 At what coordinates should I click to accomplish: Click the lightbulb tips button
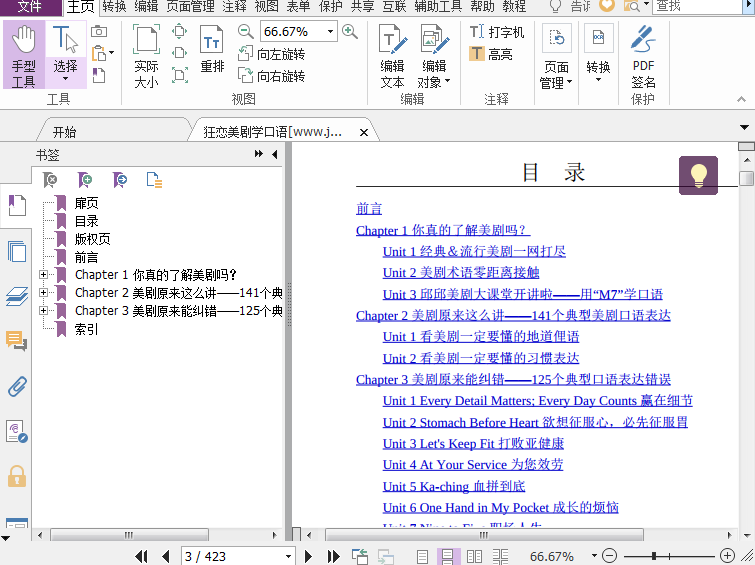(698, 175)
